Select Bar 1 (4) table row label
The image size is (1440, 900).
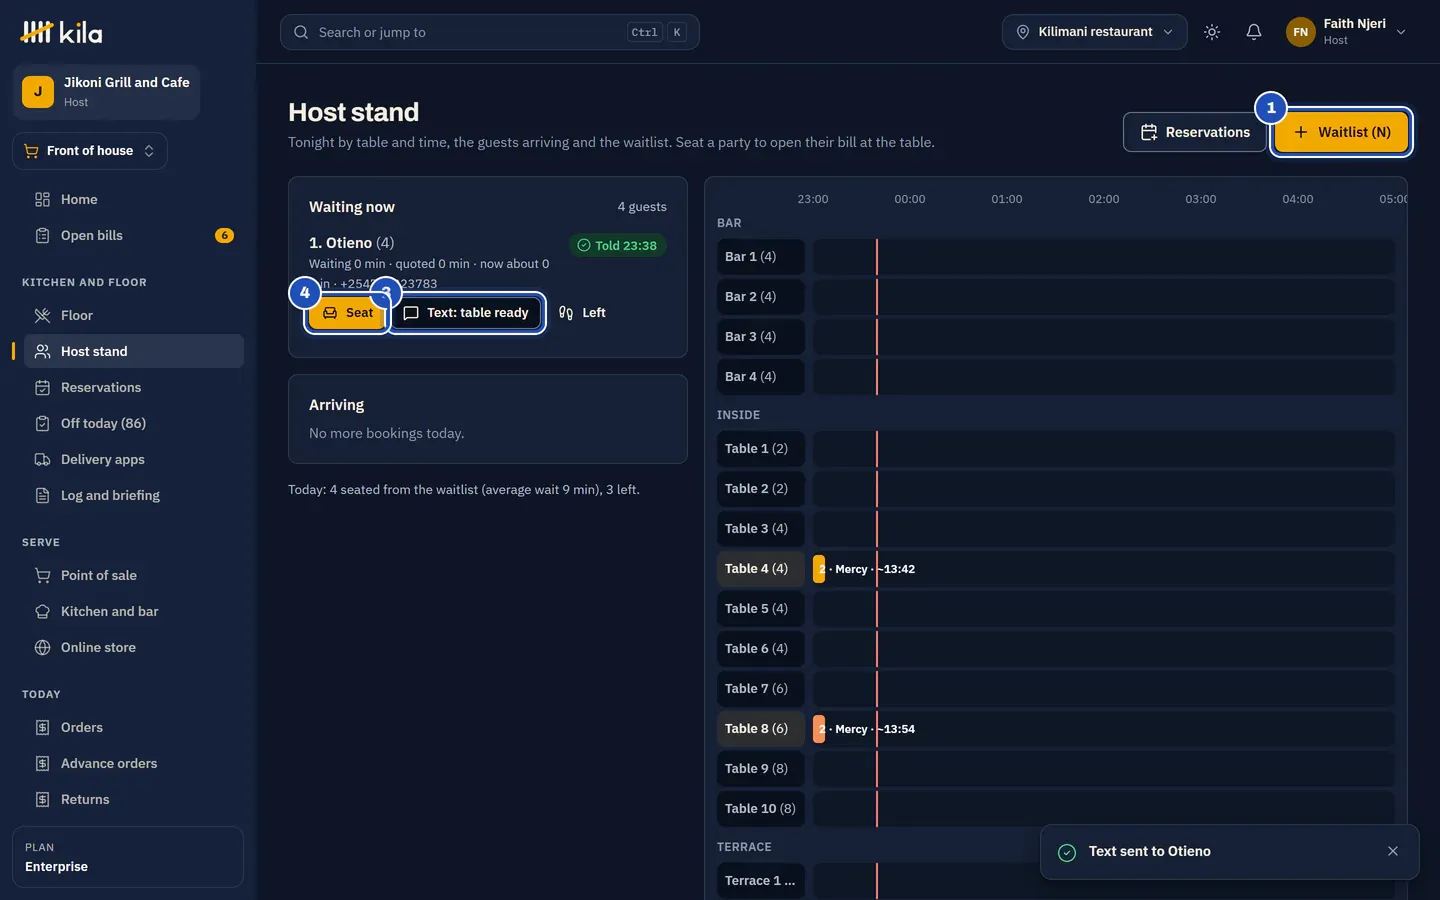(x=760, y=257)
